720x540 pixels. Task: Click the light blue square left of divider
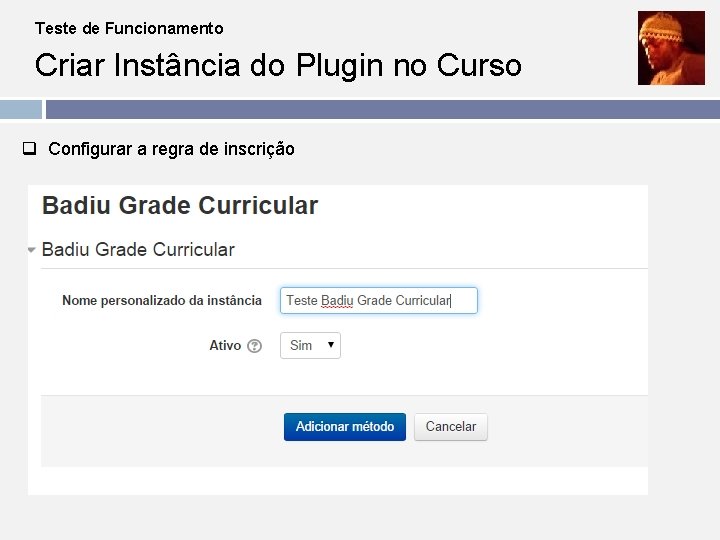coord(20,109)
